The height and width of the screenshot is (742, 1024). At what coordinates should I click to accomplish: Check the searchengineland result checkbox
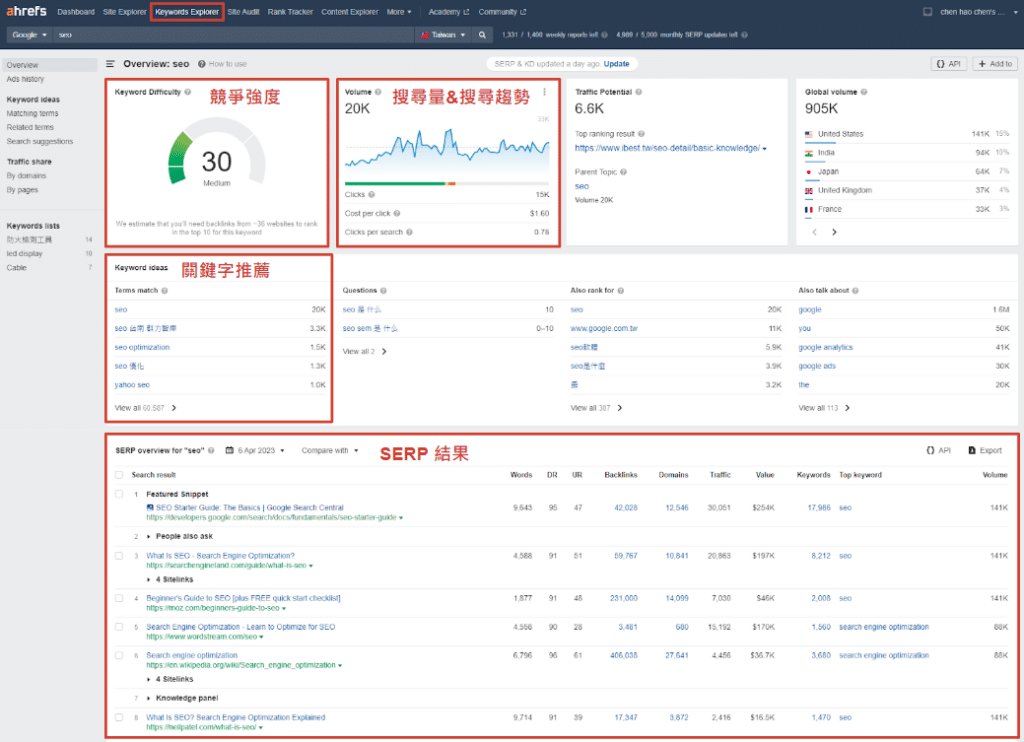point(119,556)
